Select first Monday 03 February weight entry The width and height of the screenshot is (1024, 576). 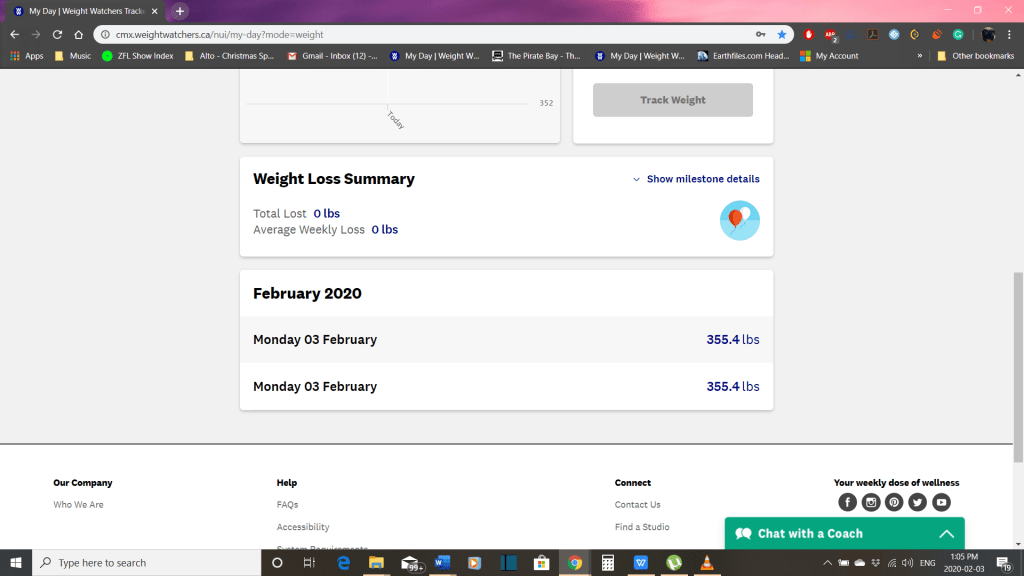coord(506,340)
